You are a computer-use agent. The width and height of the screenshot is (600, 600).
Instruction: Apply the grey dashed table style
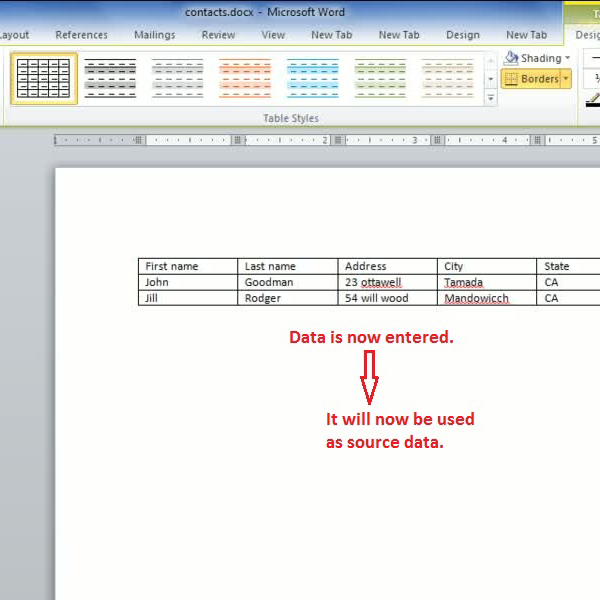point(177,79)
